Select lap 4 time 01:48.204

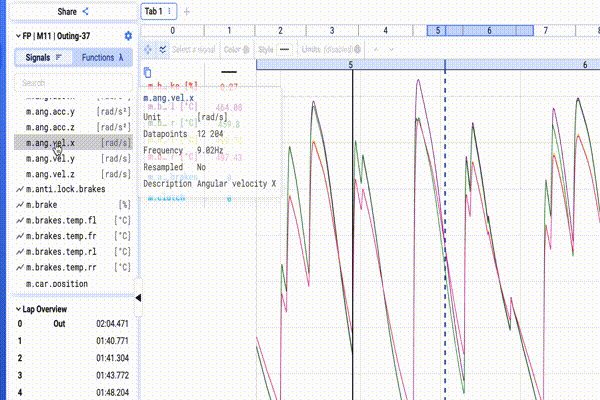(x=73, y=392)
